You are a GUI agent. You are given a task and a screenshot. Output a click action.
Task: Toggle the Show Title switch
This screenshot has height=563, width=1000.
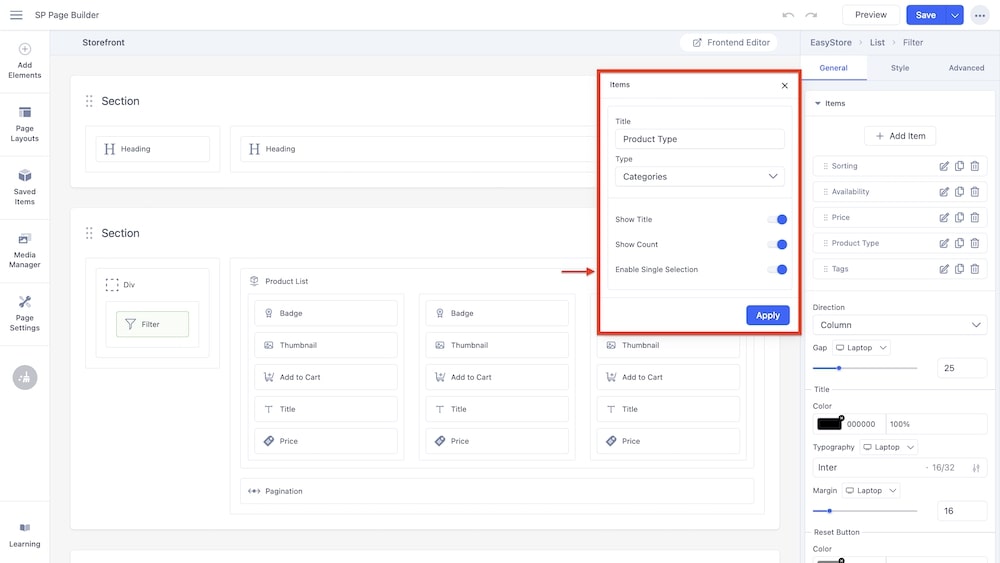(777, 220)
